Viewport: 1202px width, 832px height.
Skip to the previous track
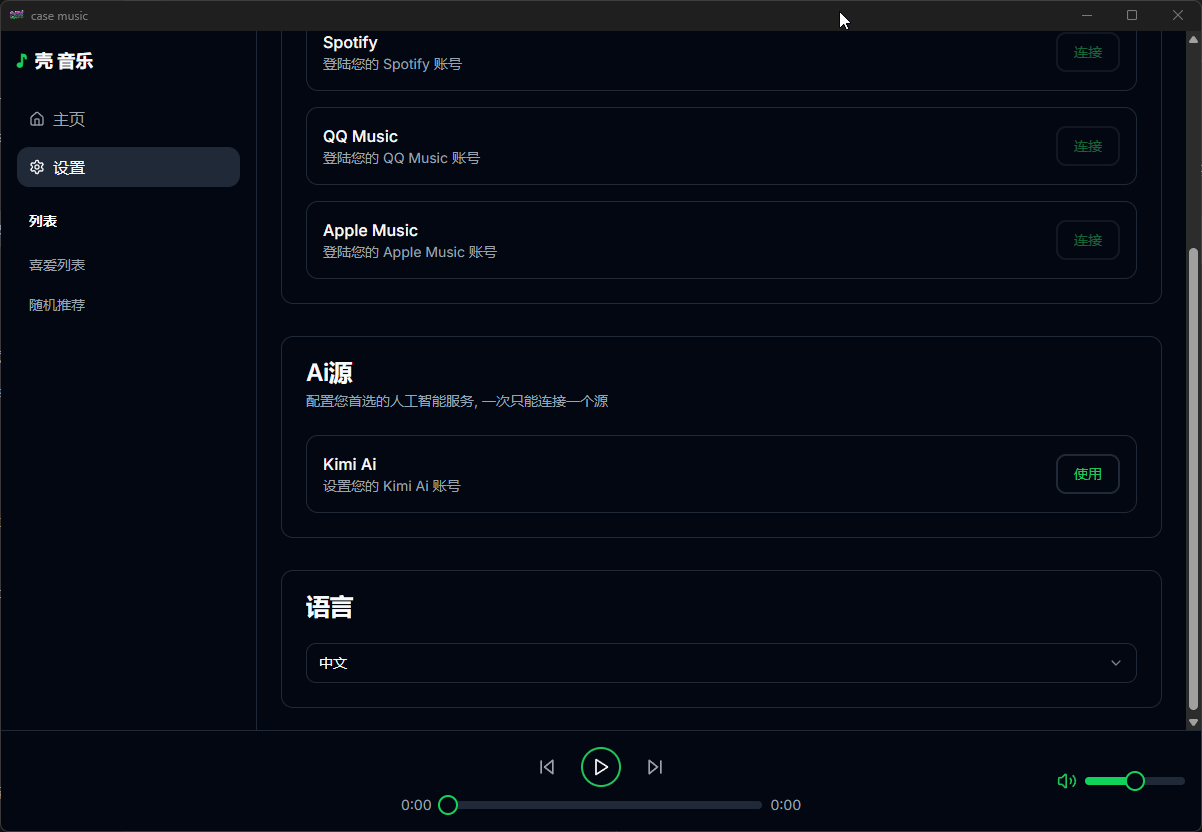click(547, 767)
